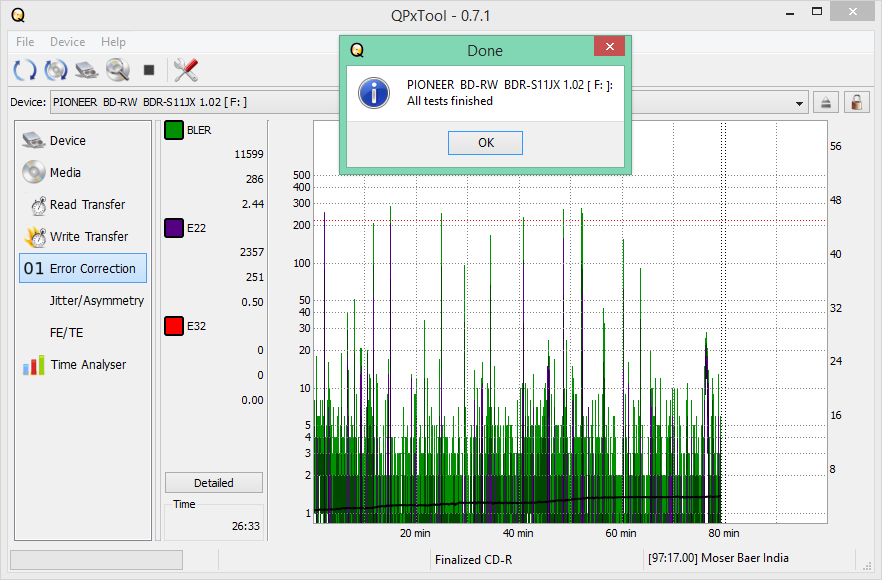This screenshot has height=580, width=882.
Task: Open Time Analyser in the sidebar
Action: point(83,365)
